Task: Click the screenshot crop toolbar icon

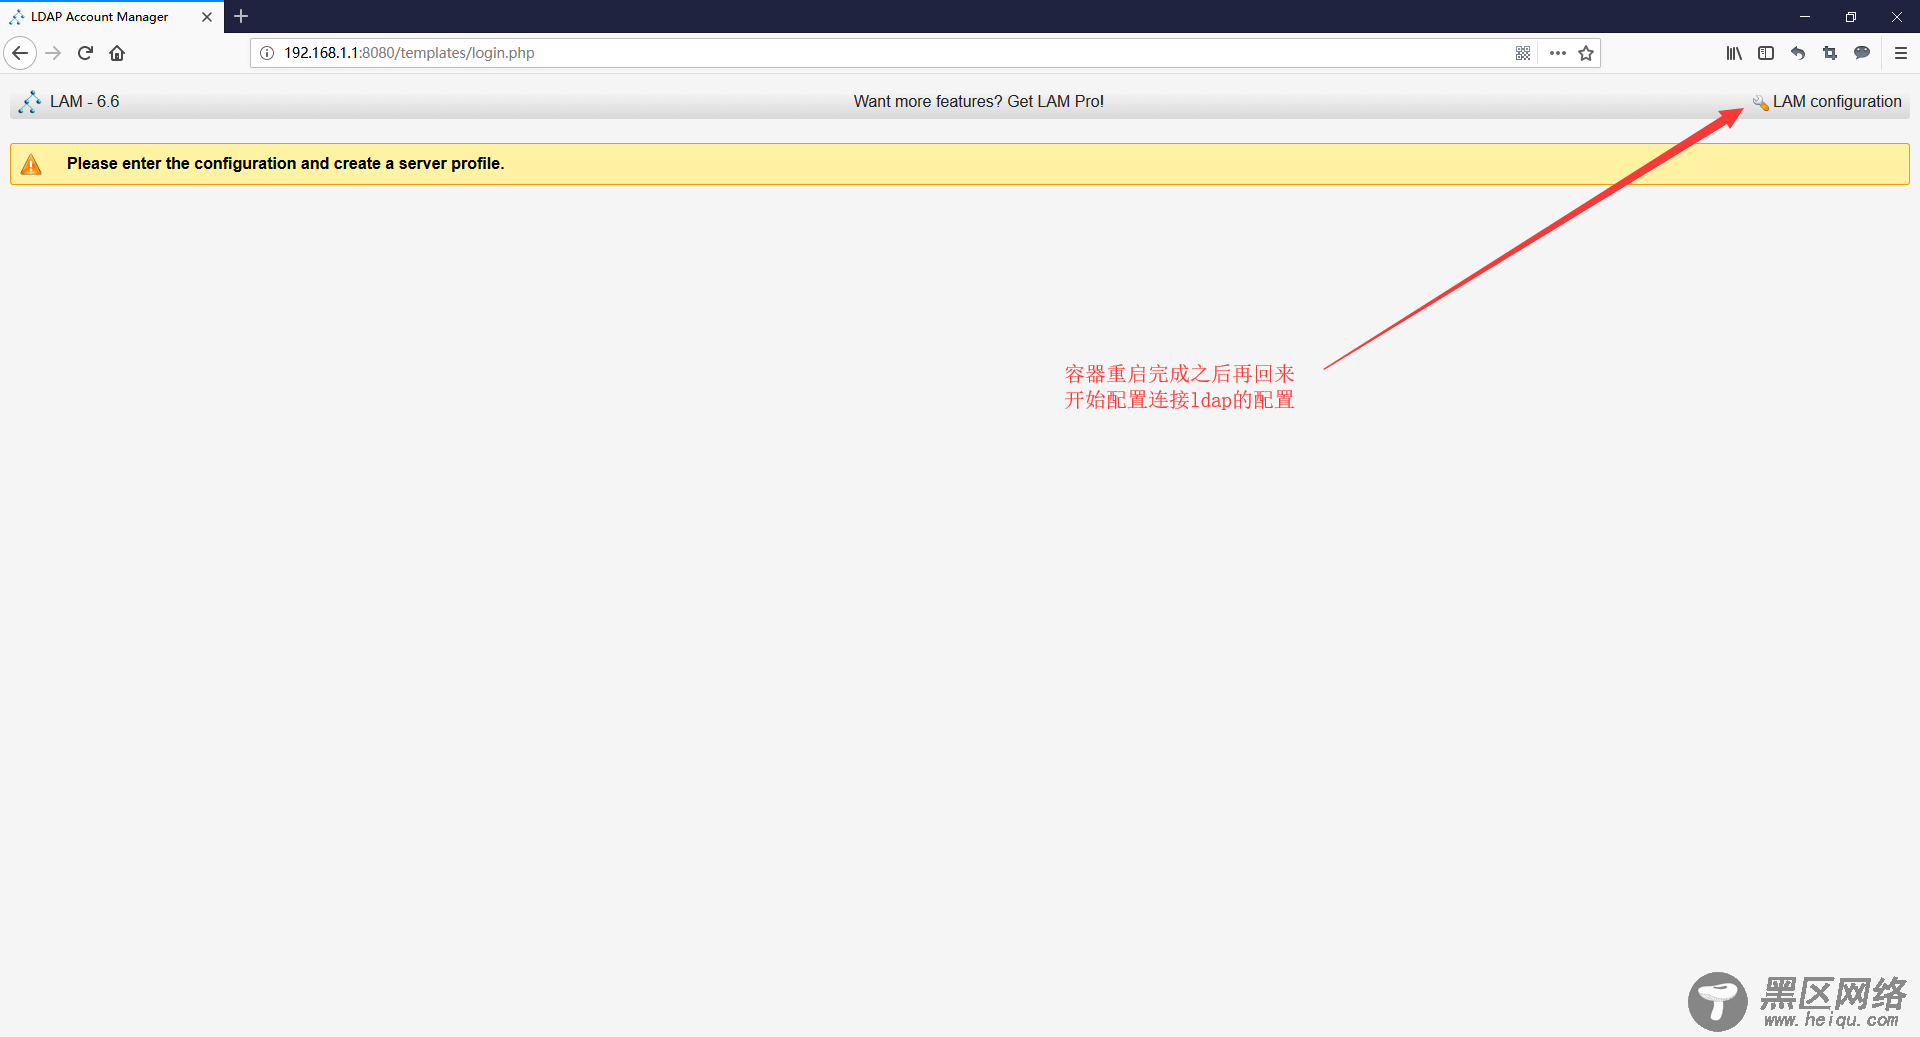Action: pos(1830,53)
